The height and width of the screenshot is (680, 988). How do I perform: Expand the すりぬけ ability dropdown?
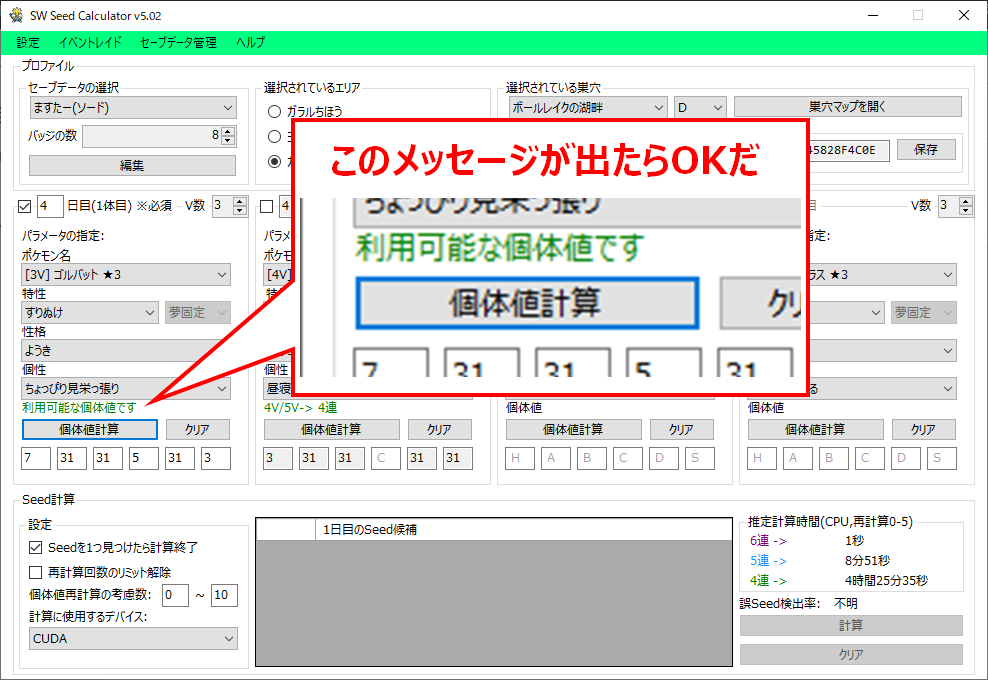click(x=89, y=313)
